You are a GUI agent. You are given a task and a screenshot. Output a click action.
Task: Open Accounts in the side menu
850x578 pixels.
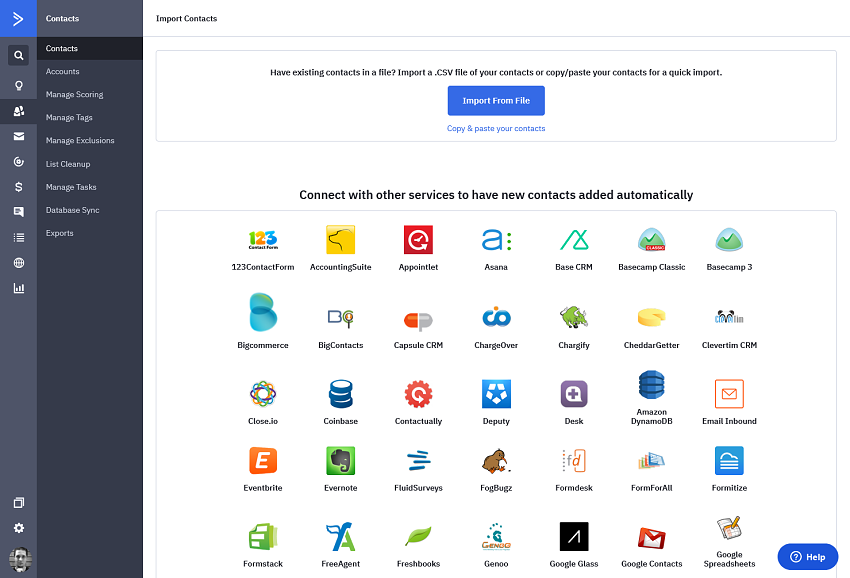(90, 72)
